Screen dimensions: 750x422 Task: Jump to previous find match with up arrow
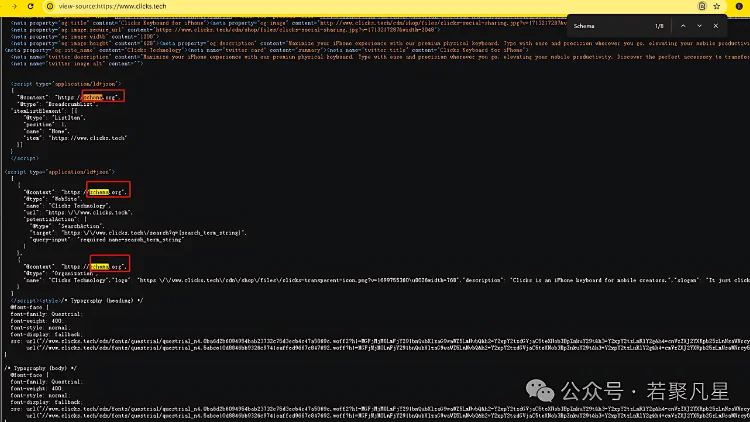683,26
